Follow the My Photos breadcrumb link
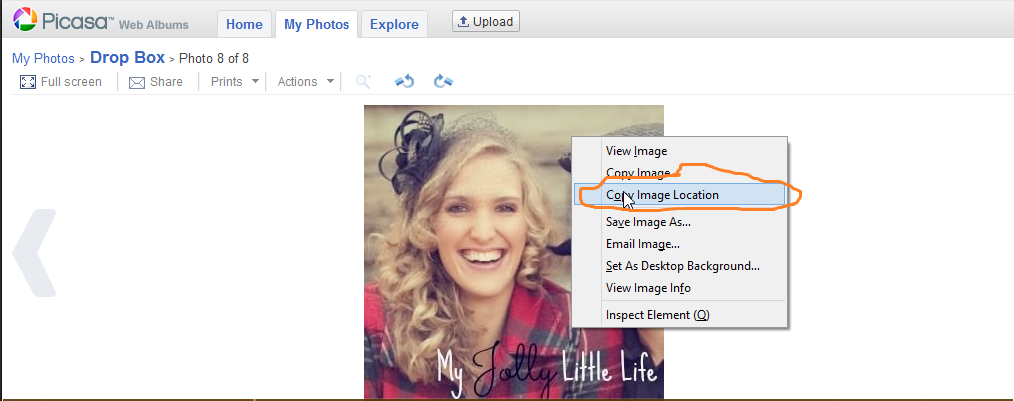 [43, 58]
